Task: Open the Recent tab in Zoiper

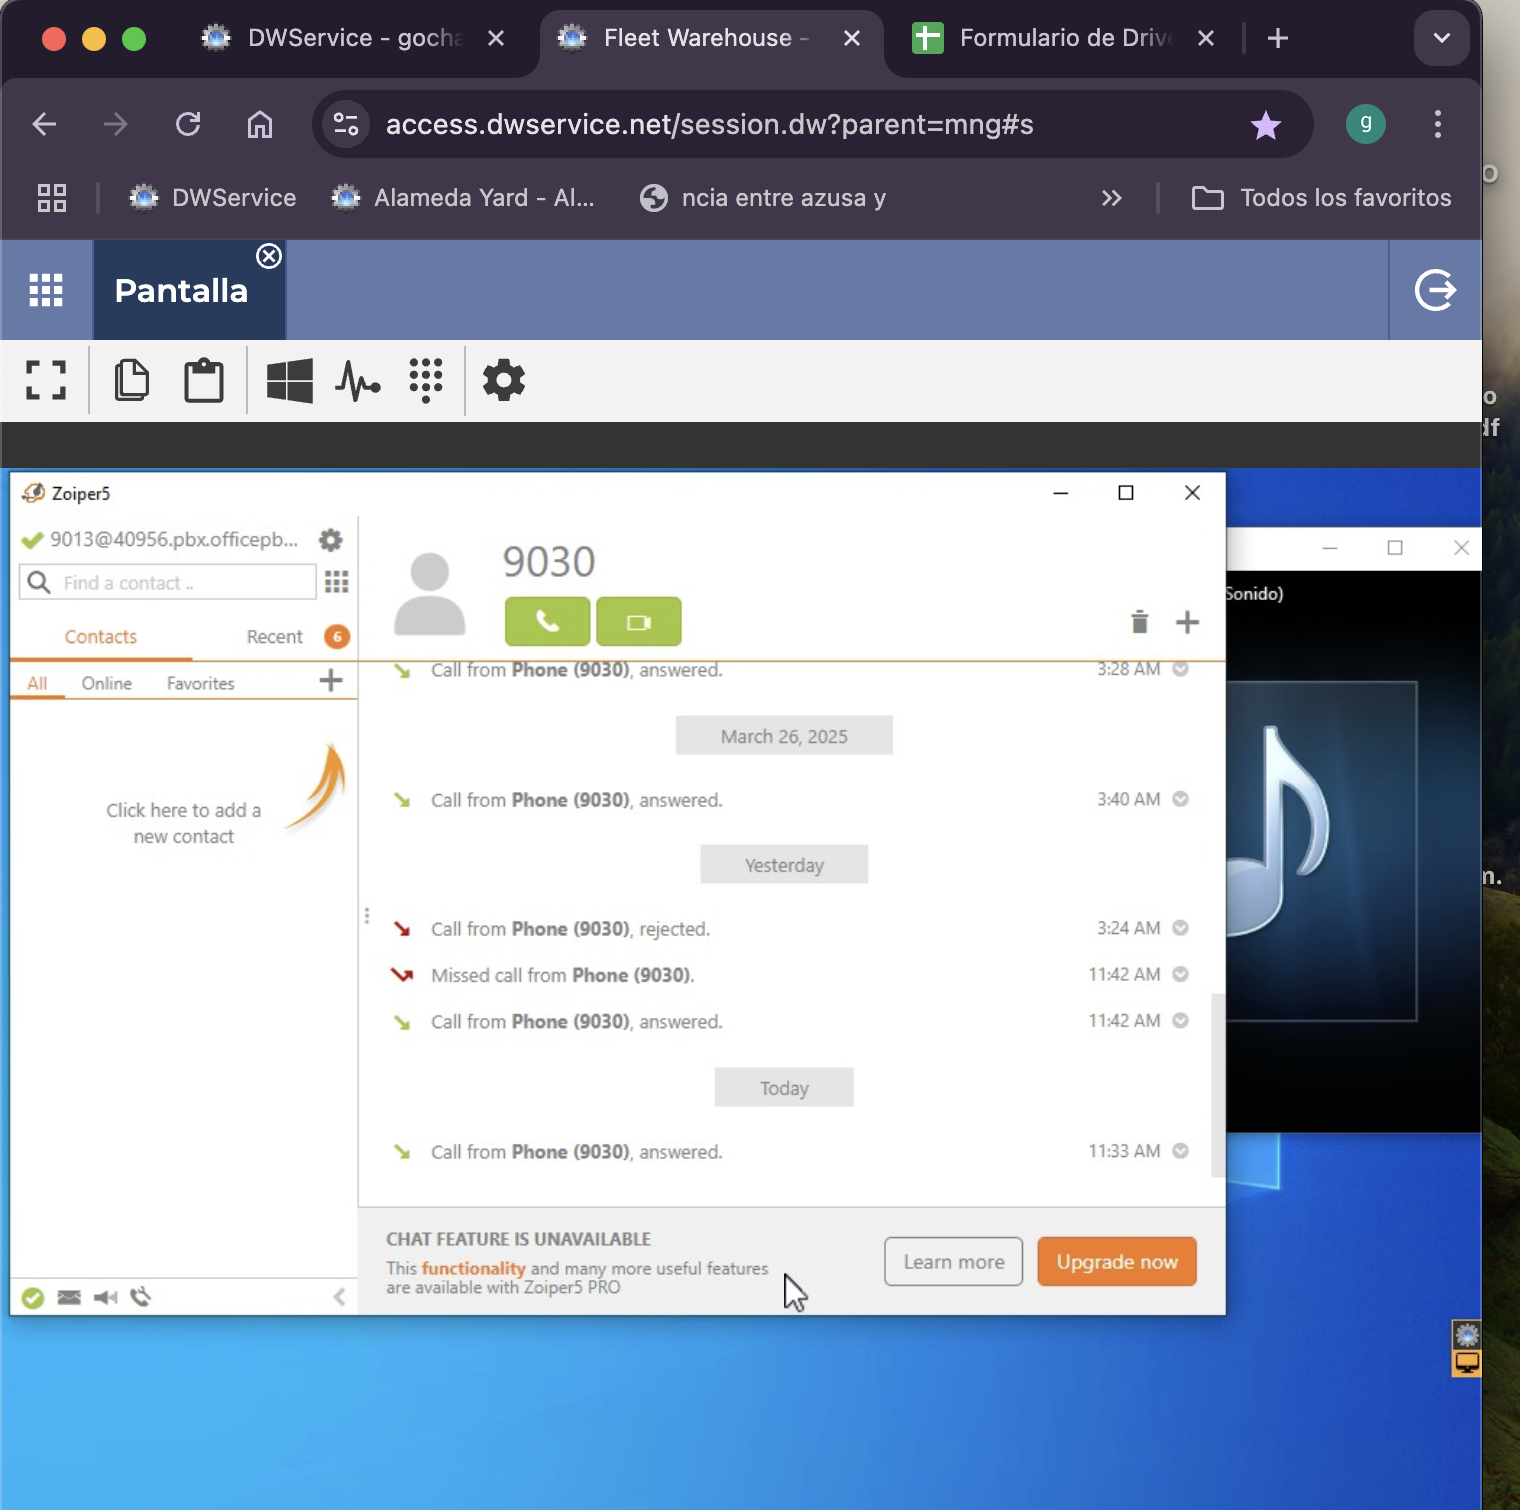Action: click(275, 637)
